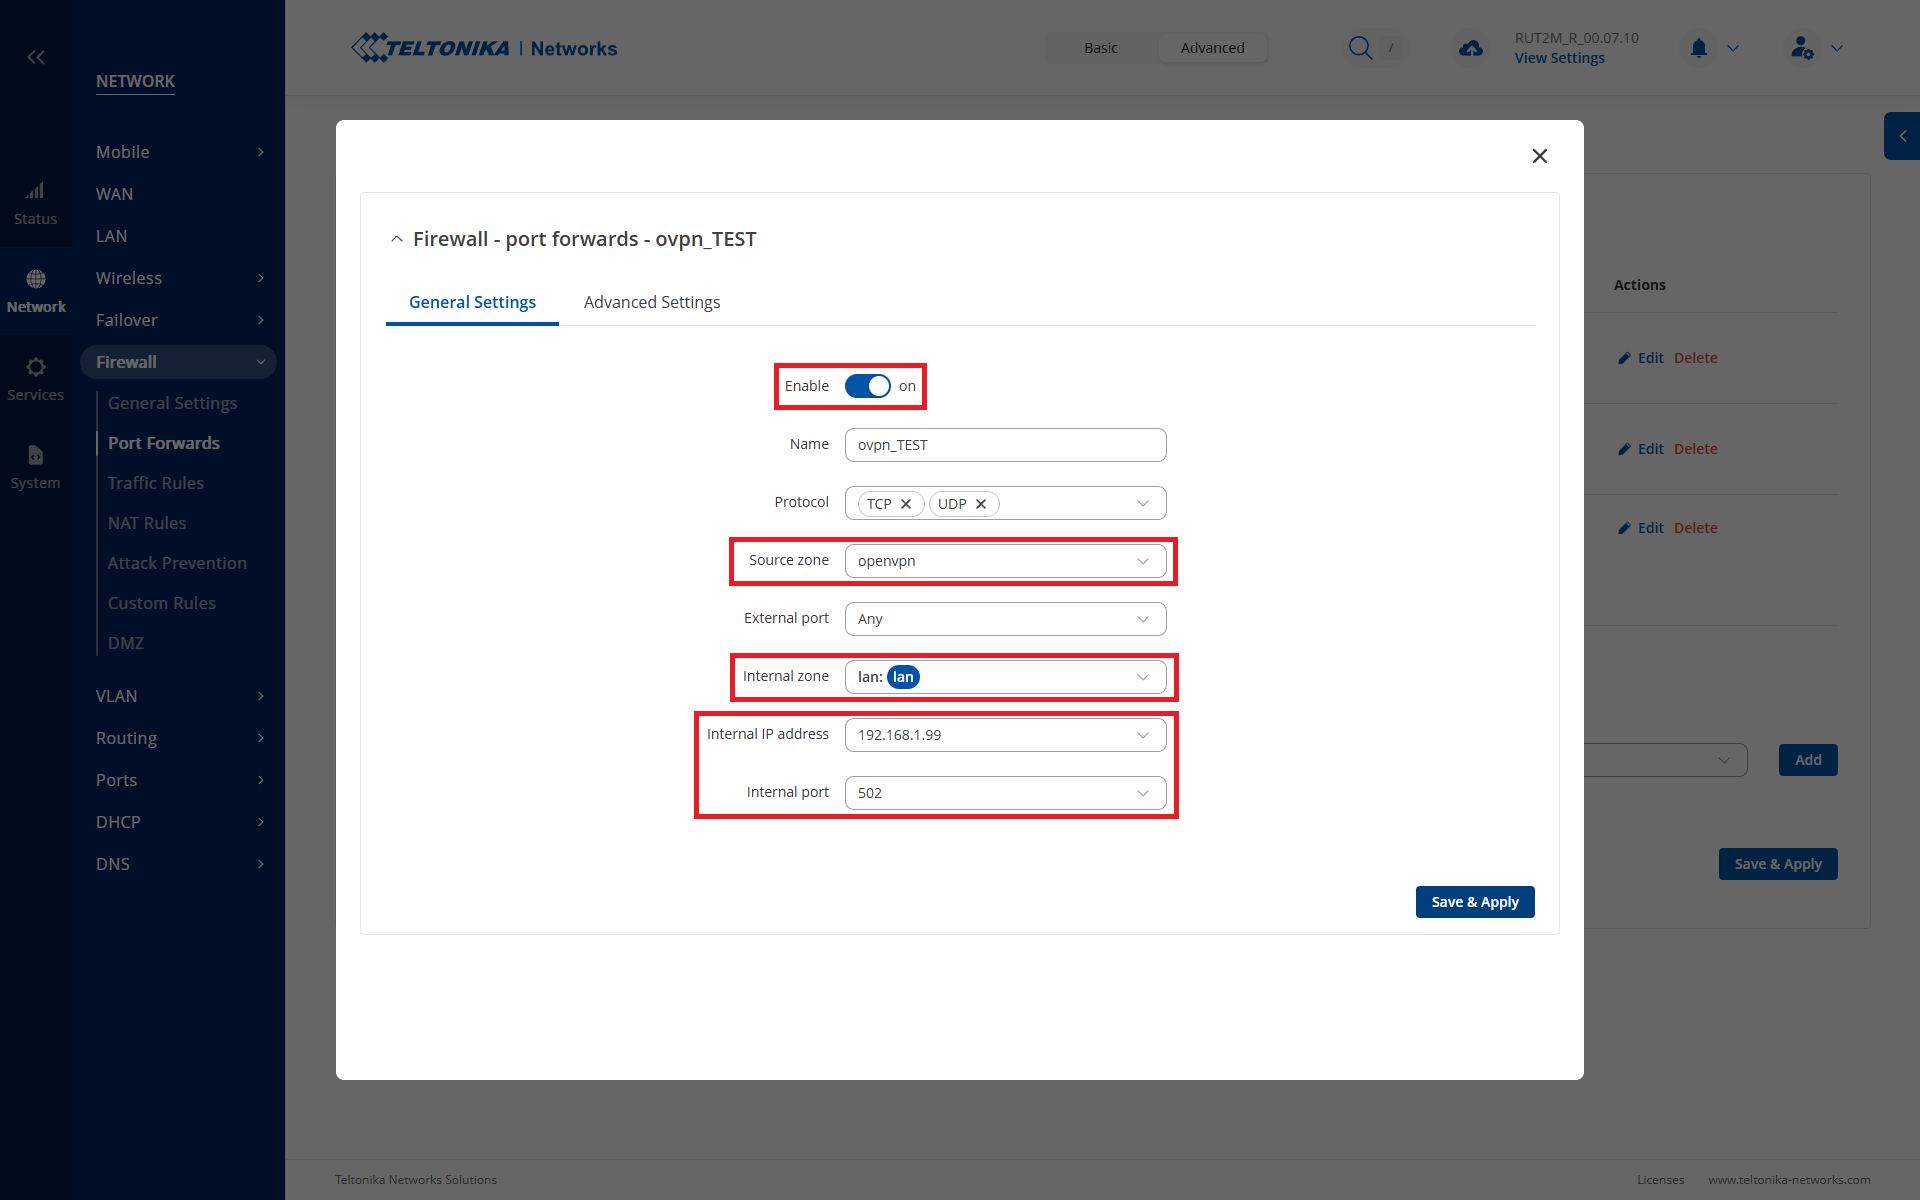Click the search magnifier icon
Image resolution: width=1920 pixels, height=1200 pixels.
pyautogui.click(x=1359, y=48)
